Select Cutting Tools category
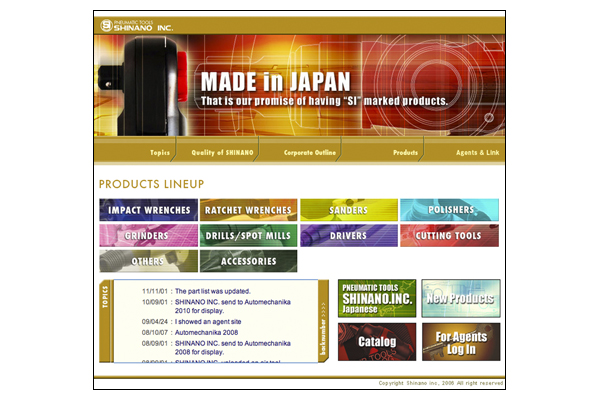 tap(449, 235)
